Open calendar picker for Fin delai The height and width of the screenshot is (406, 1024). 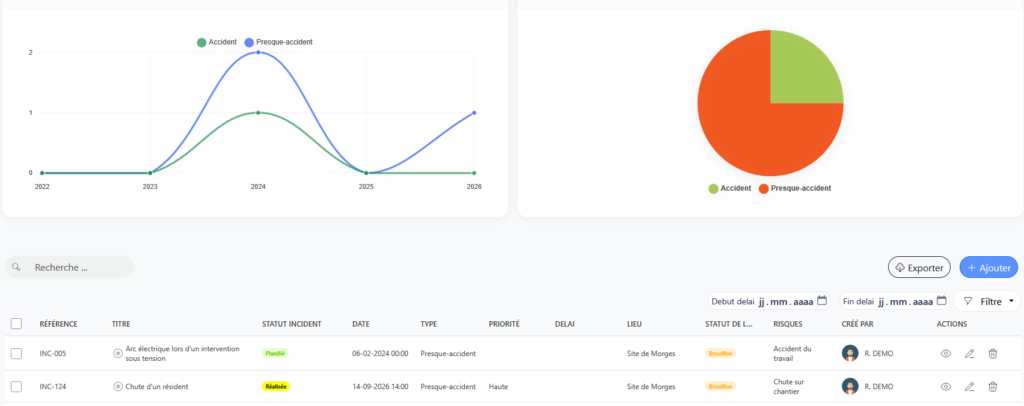click(941, 301)
